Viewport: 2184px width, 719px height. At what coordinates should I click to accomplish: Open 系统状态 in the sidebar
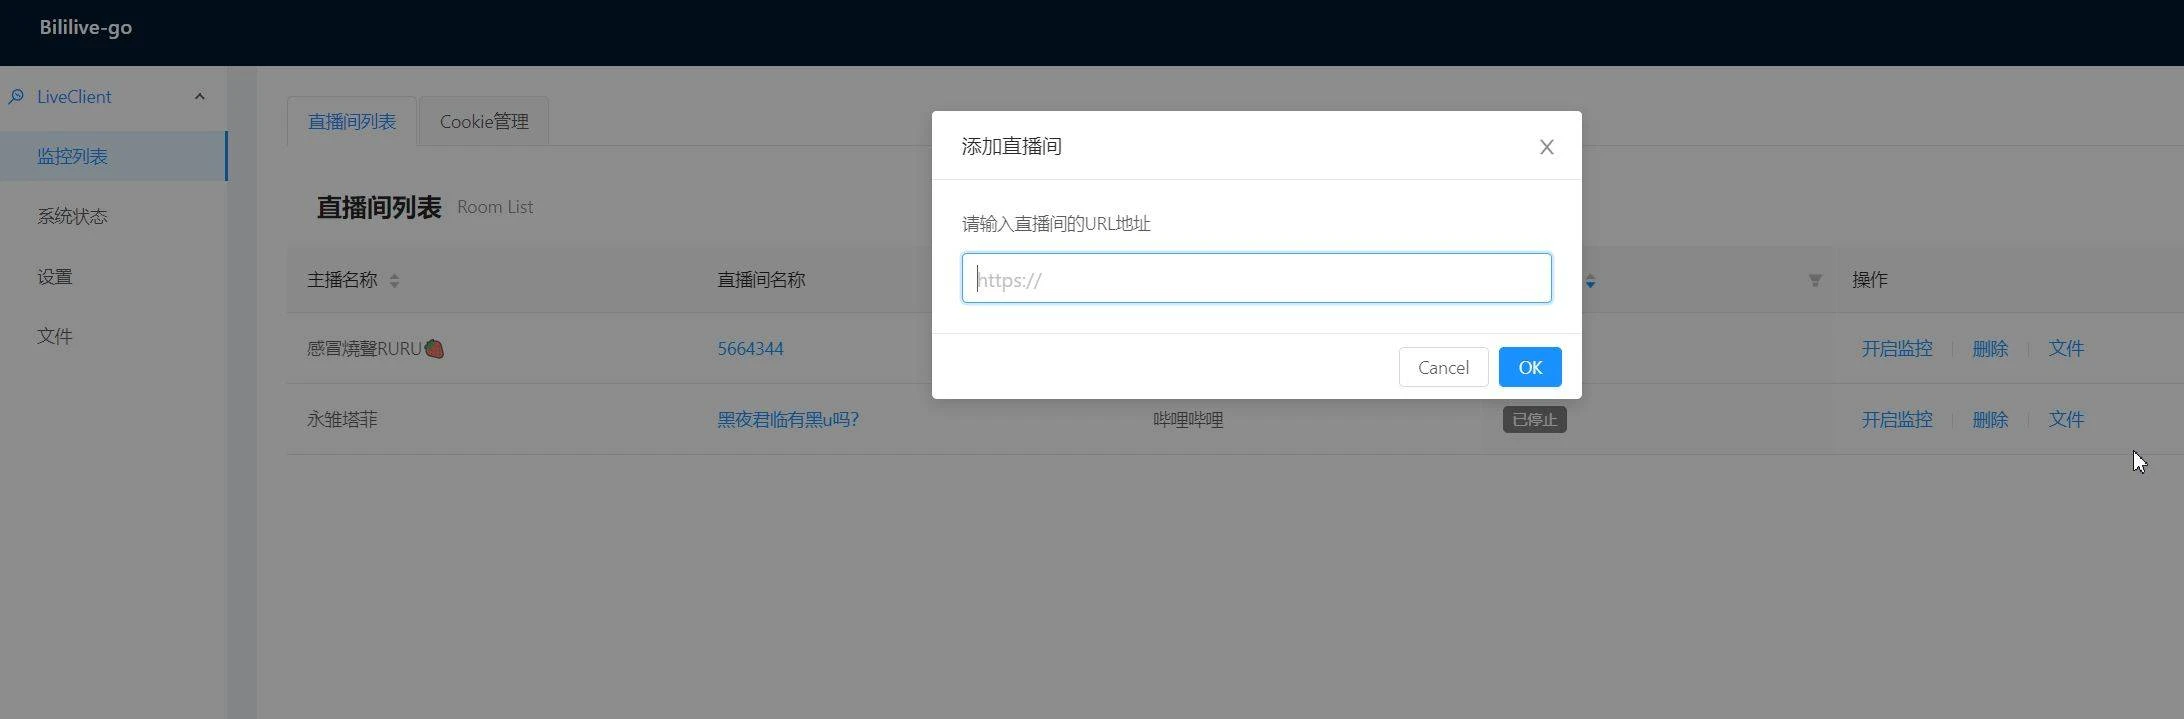pos(113,216)
